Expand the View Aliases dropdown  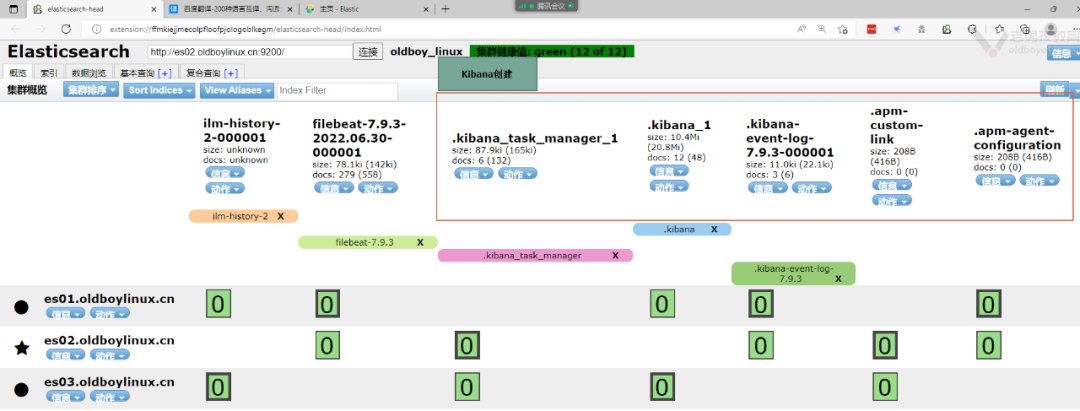point(238,90)
